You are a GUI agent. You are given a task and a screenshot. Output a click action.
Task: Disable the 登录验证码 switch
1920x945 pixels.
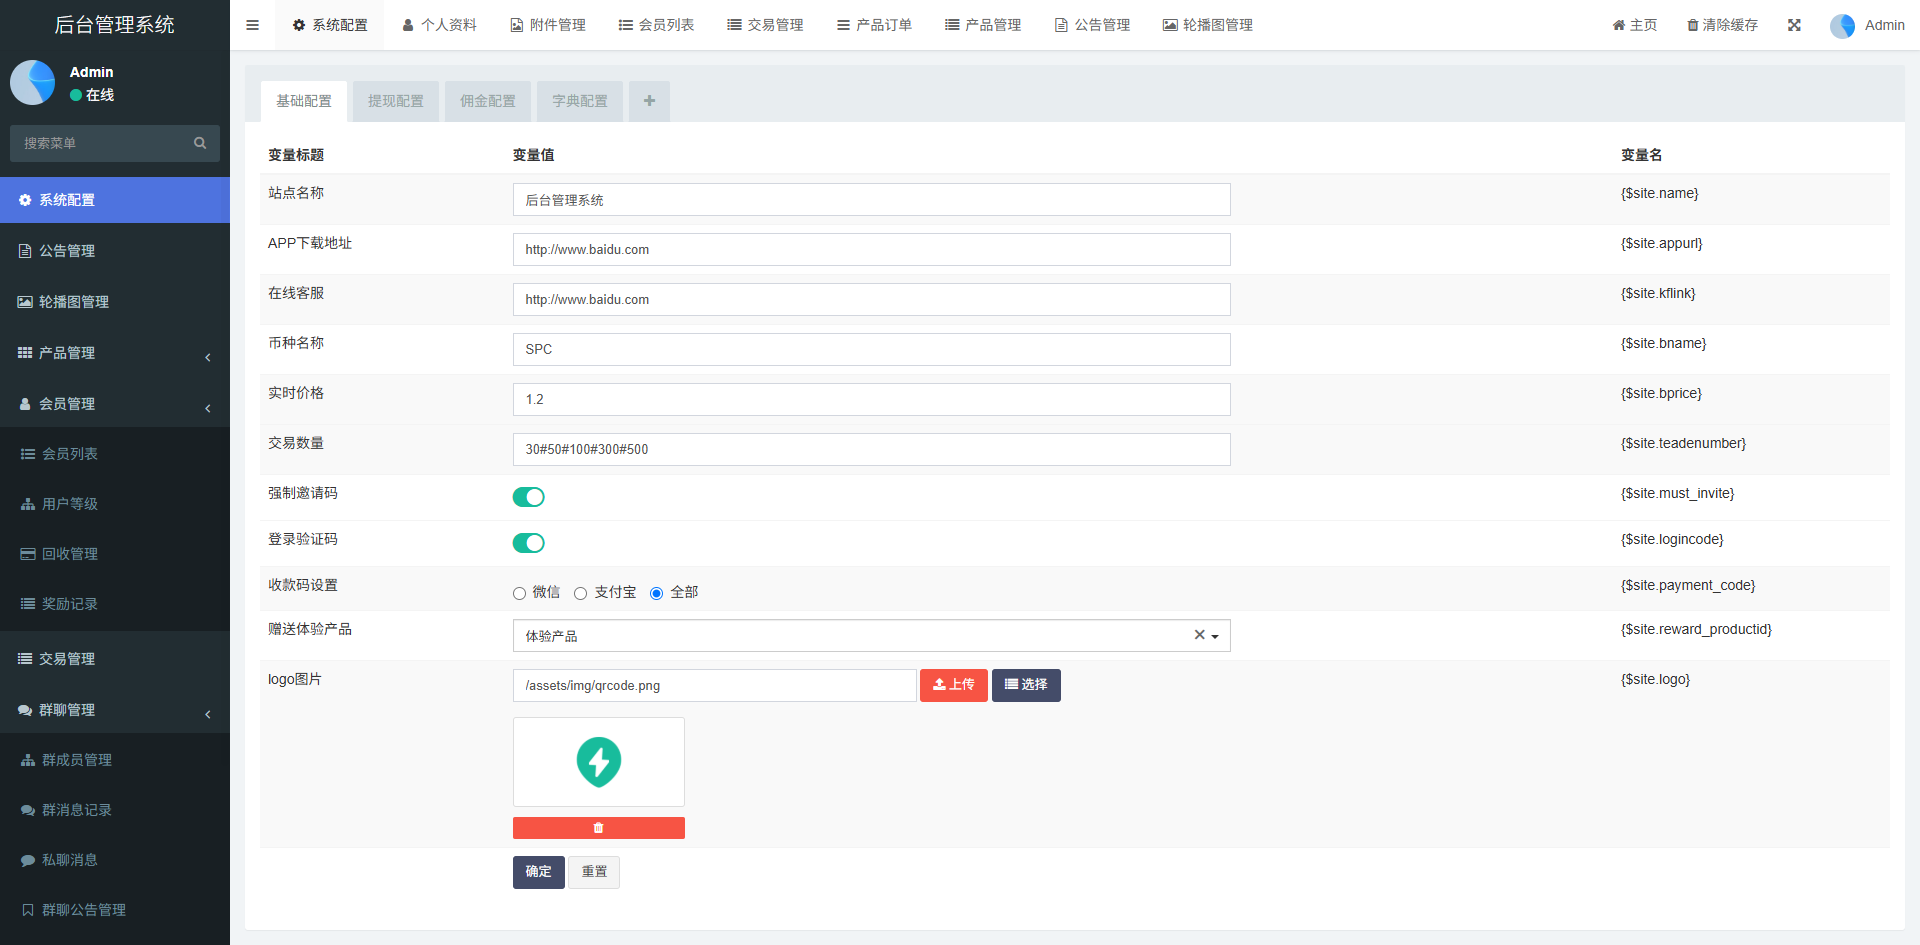point(528,543)
